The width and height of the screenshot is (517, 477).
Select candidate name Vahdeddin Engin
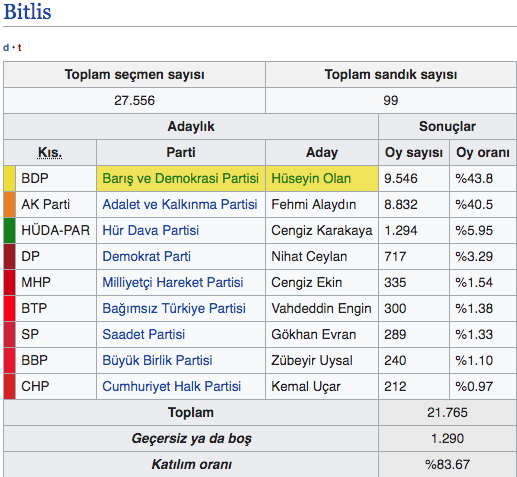tap(321, 308)
